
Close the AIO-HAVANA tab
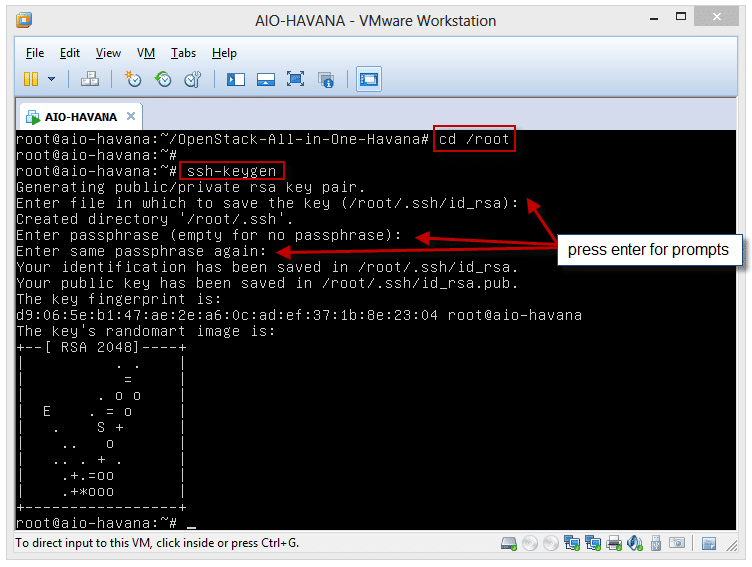(x=131, y=116)
